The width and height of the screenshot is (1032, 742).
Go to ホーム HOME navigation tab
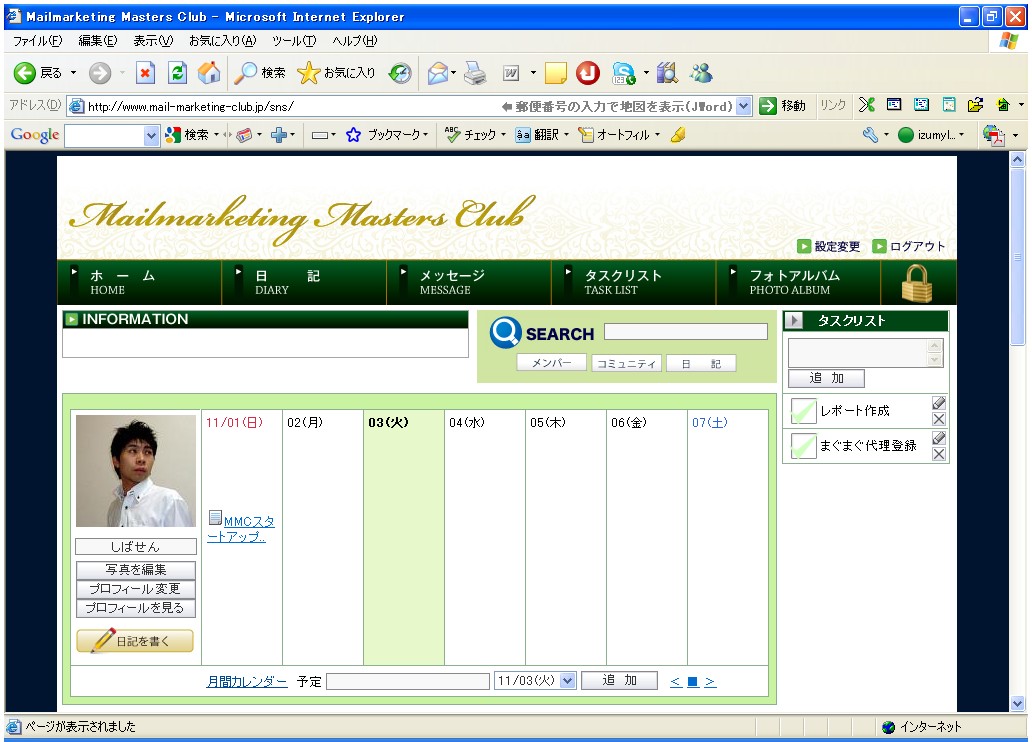[x=140, y=282]
